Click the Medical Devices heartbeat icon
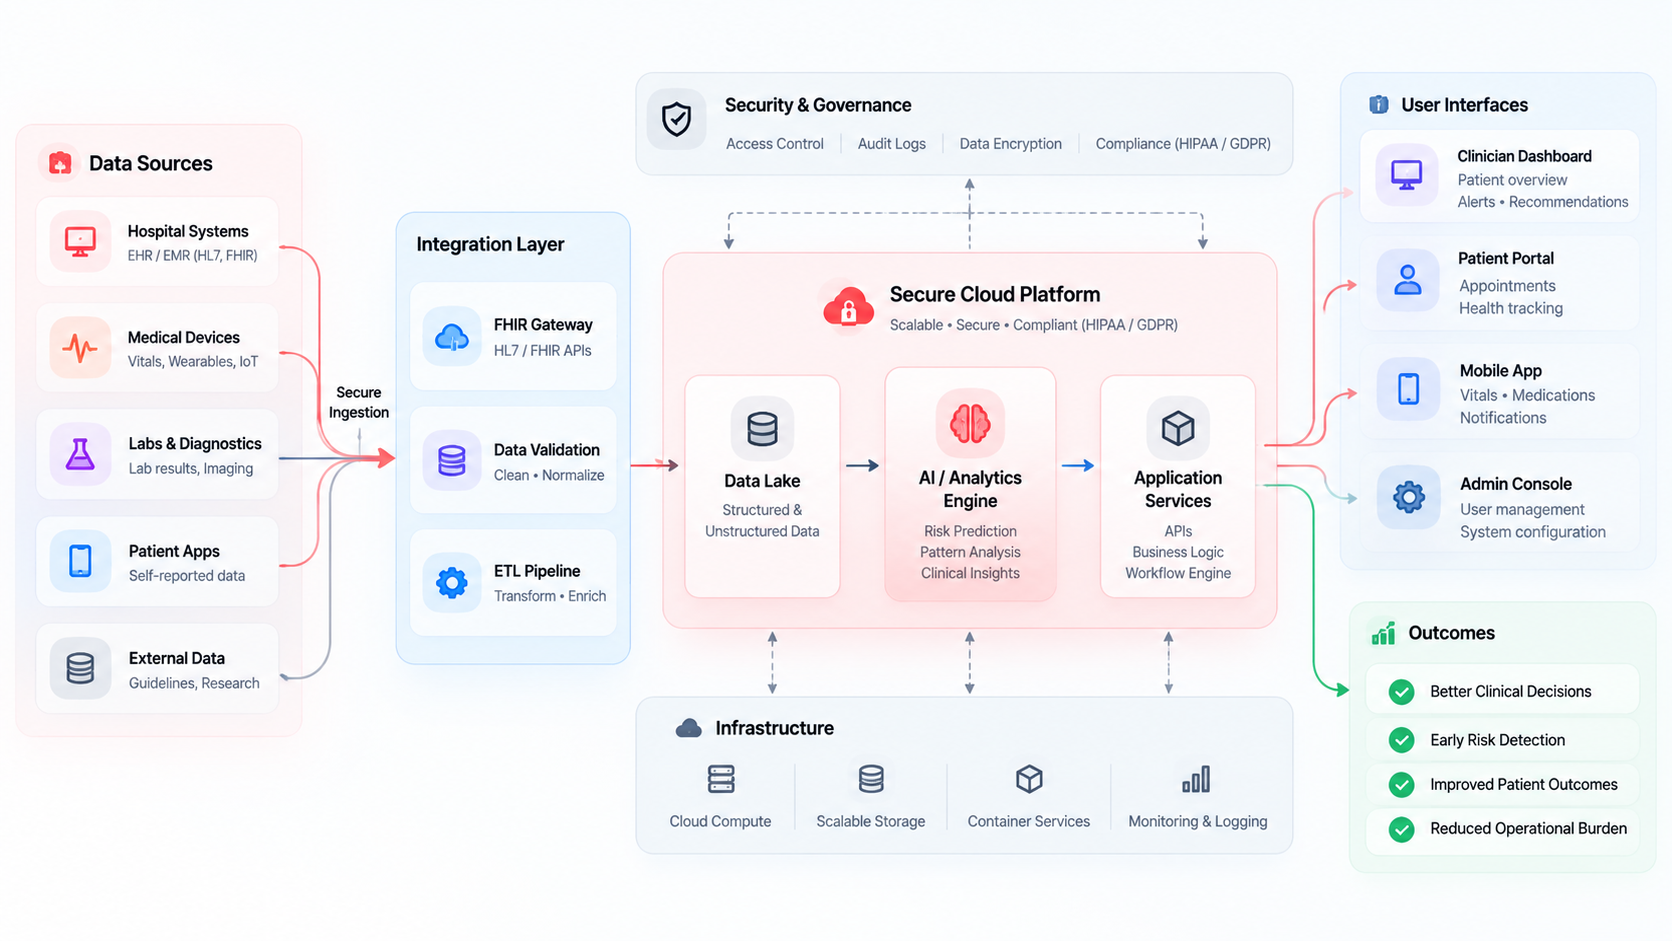1672x941 pixels. pos(80,348)
